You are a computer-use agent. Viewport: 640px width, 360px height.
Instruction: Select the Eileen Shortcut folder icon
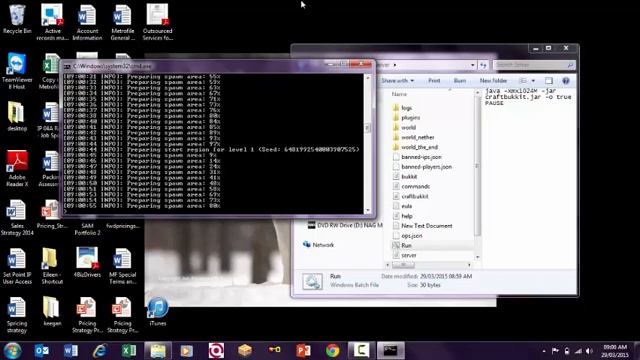tap(52, 266)
